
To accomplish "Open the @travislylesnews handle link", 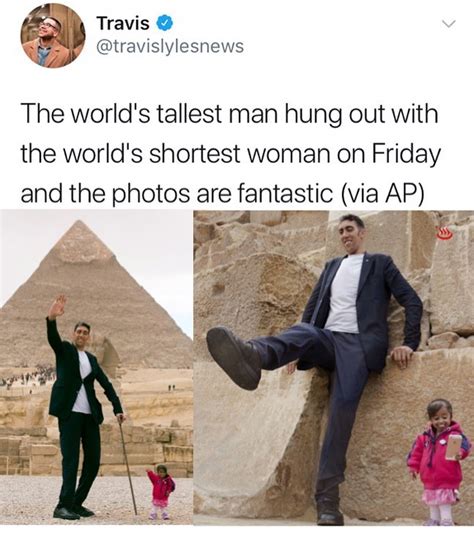I will tap(170, 46).
